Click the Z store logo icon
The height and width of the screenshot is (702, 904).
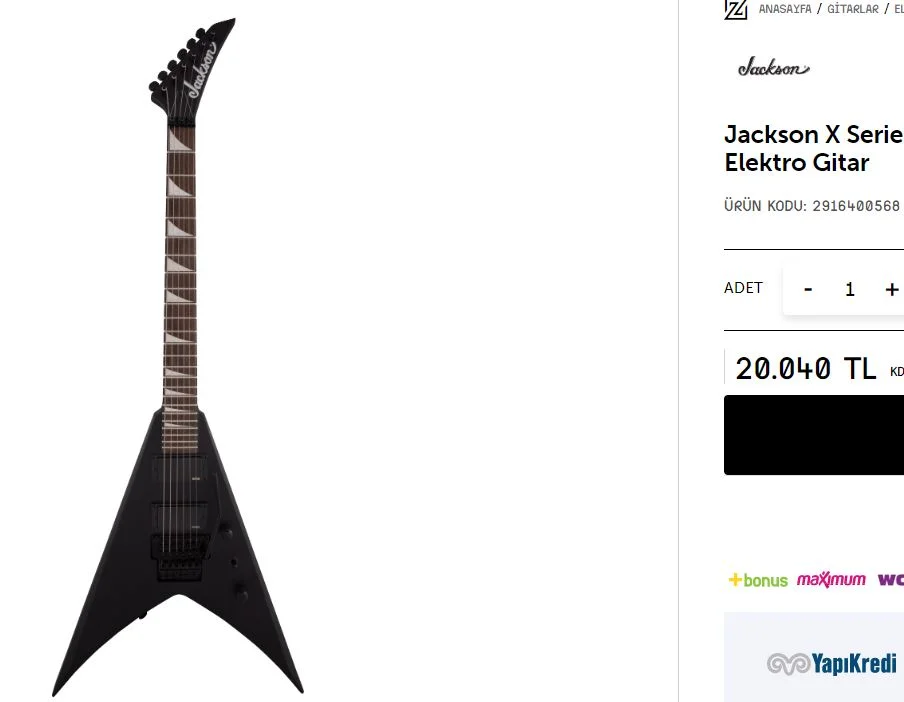coord(736,10)
